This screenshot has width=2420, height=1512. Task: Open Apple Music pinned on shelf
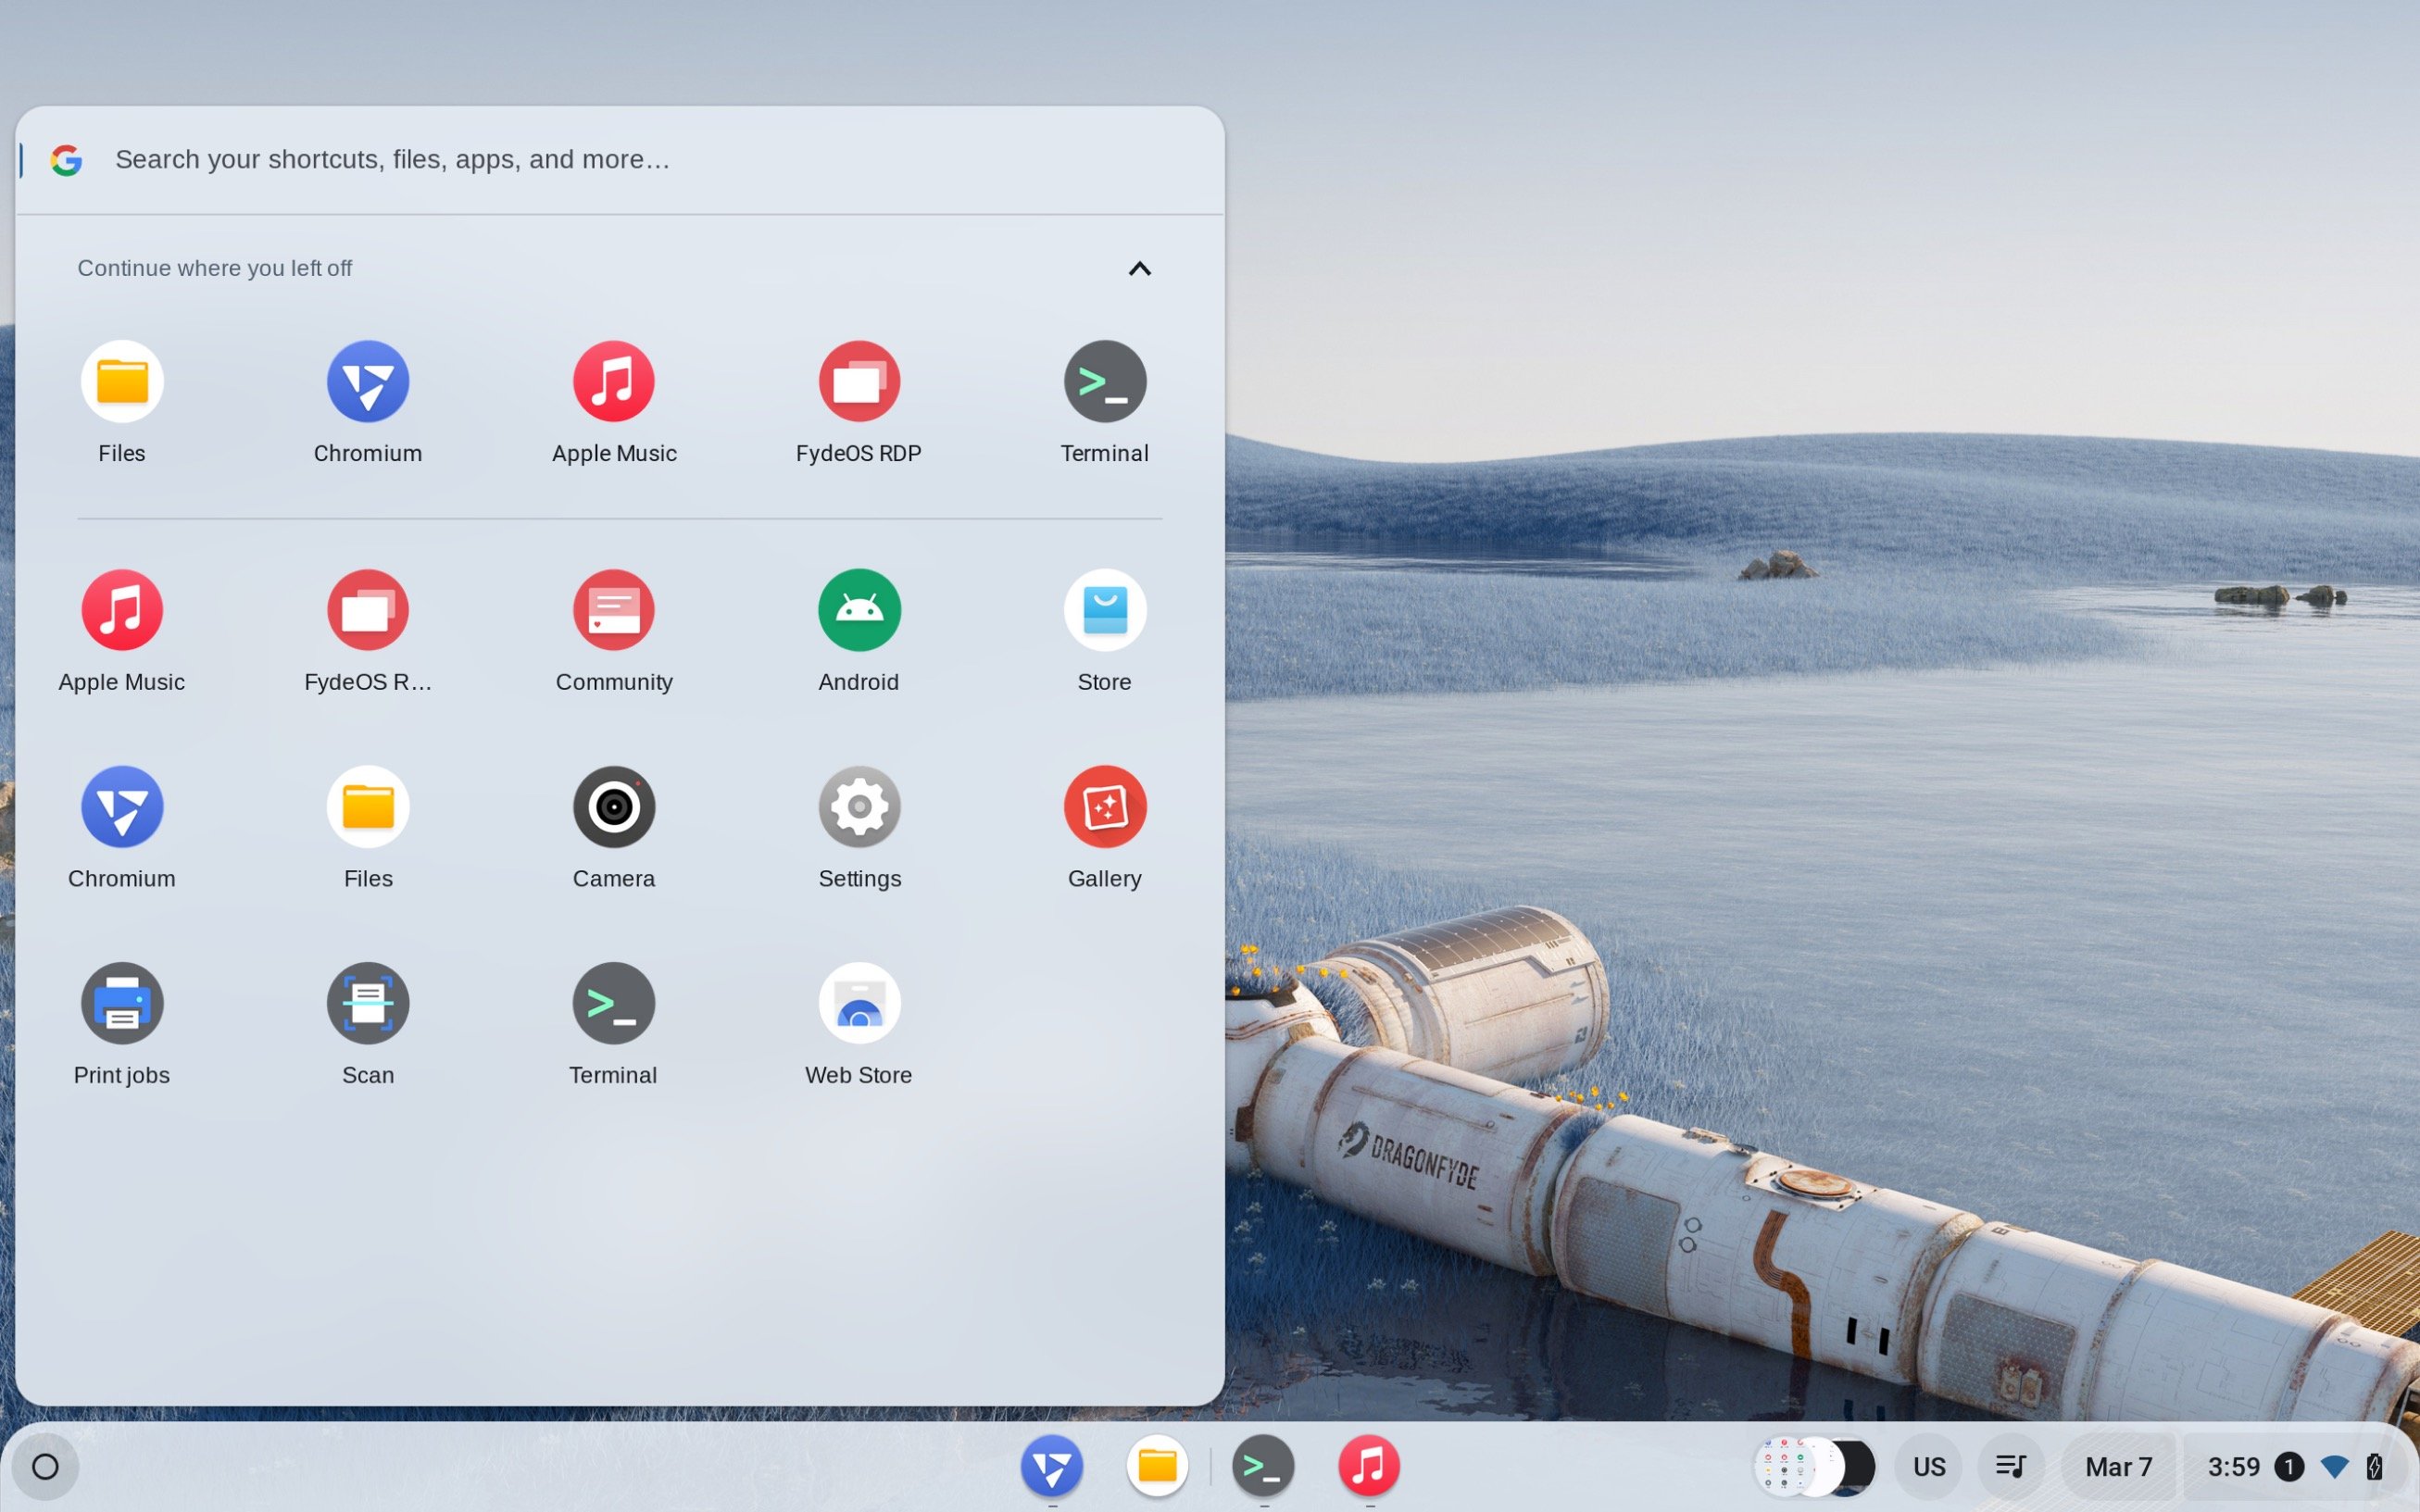(1368, 1467)
